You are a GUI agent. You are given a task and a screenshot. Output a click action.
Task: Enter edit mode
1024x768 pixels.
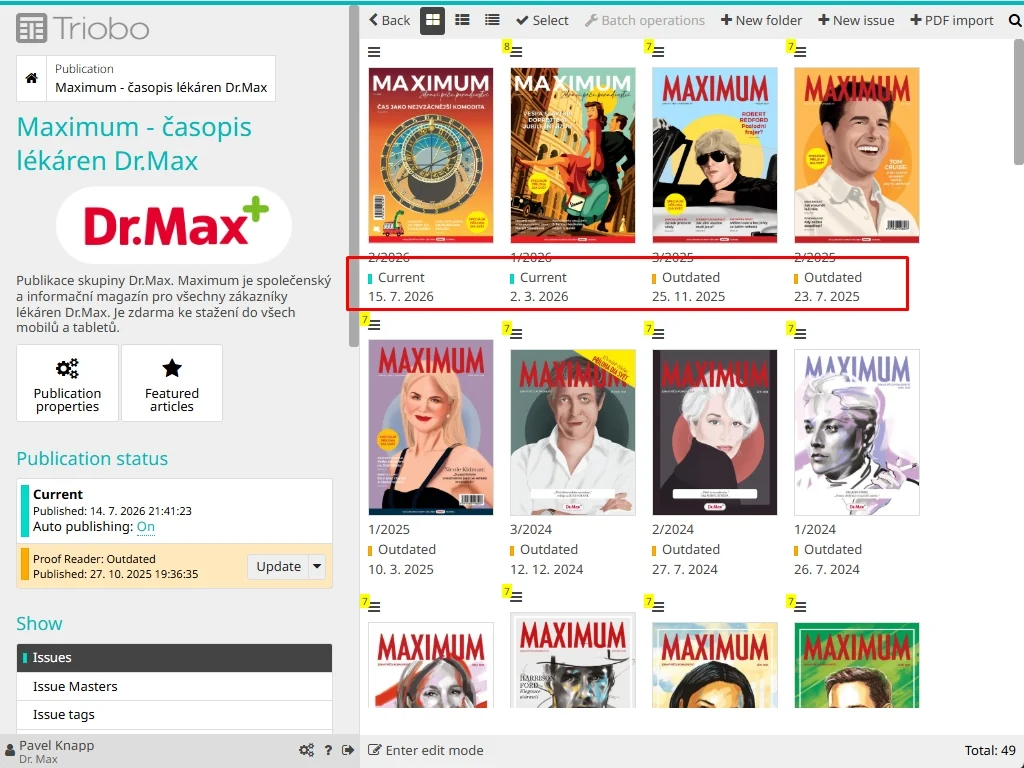pyautogui.click(x=426, y=750)
